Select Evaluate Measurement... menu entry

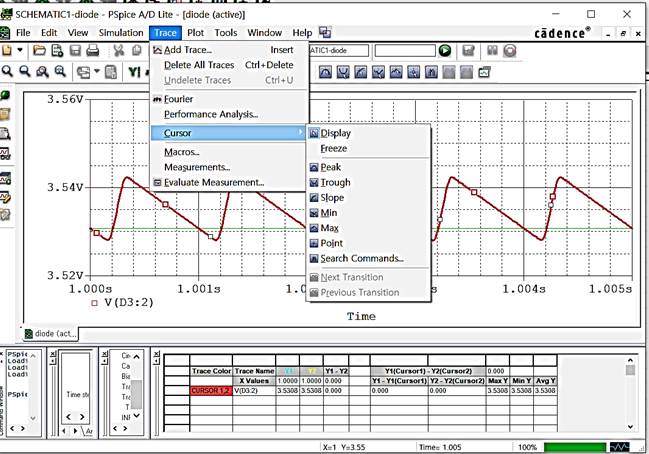click(x=228, y=183)
